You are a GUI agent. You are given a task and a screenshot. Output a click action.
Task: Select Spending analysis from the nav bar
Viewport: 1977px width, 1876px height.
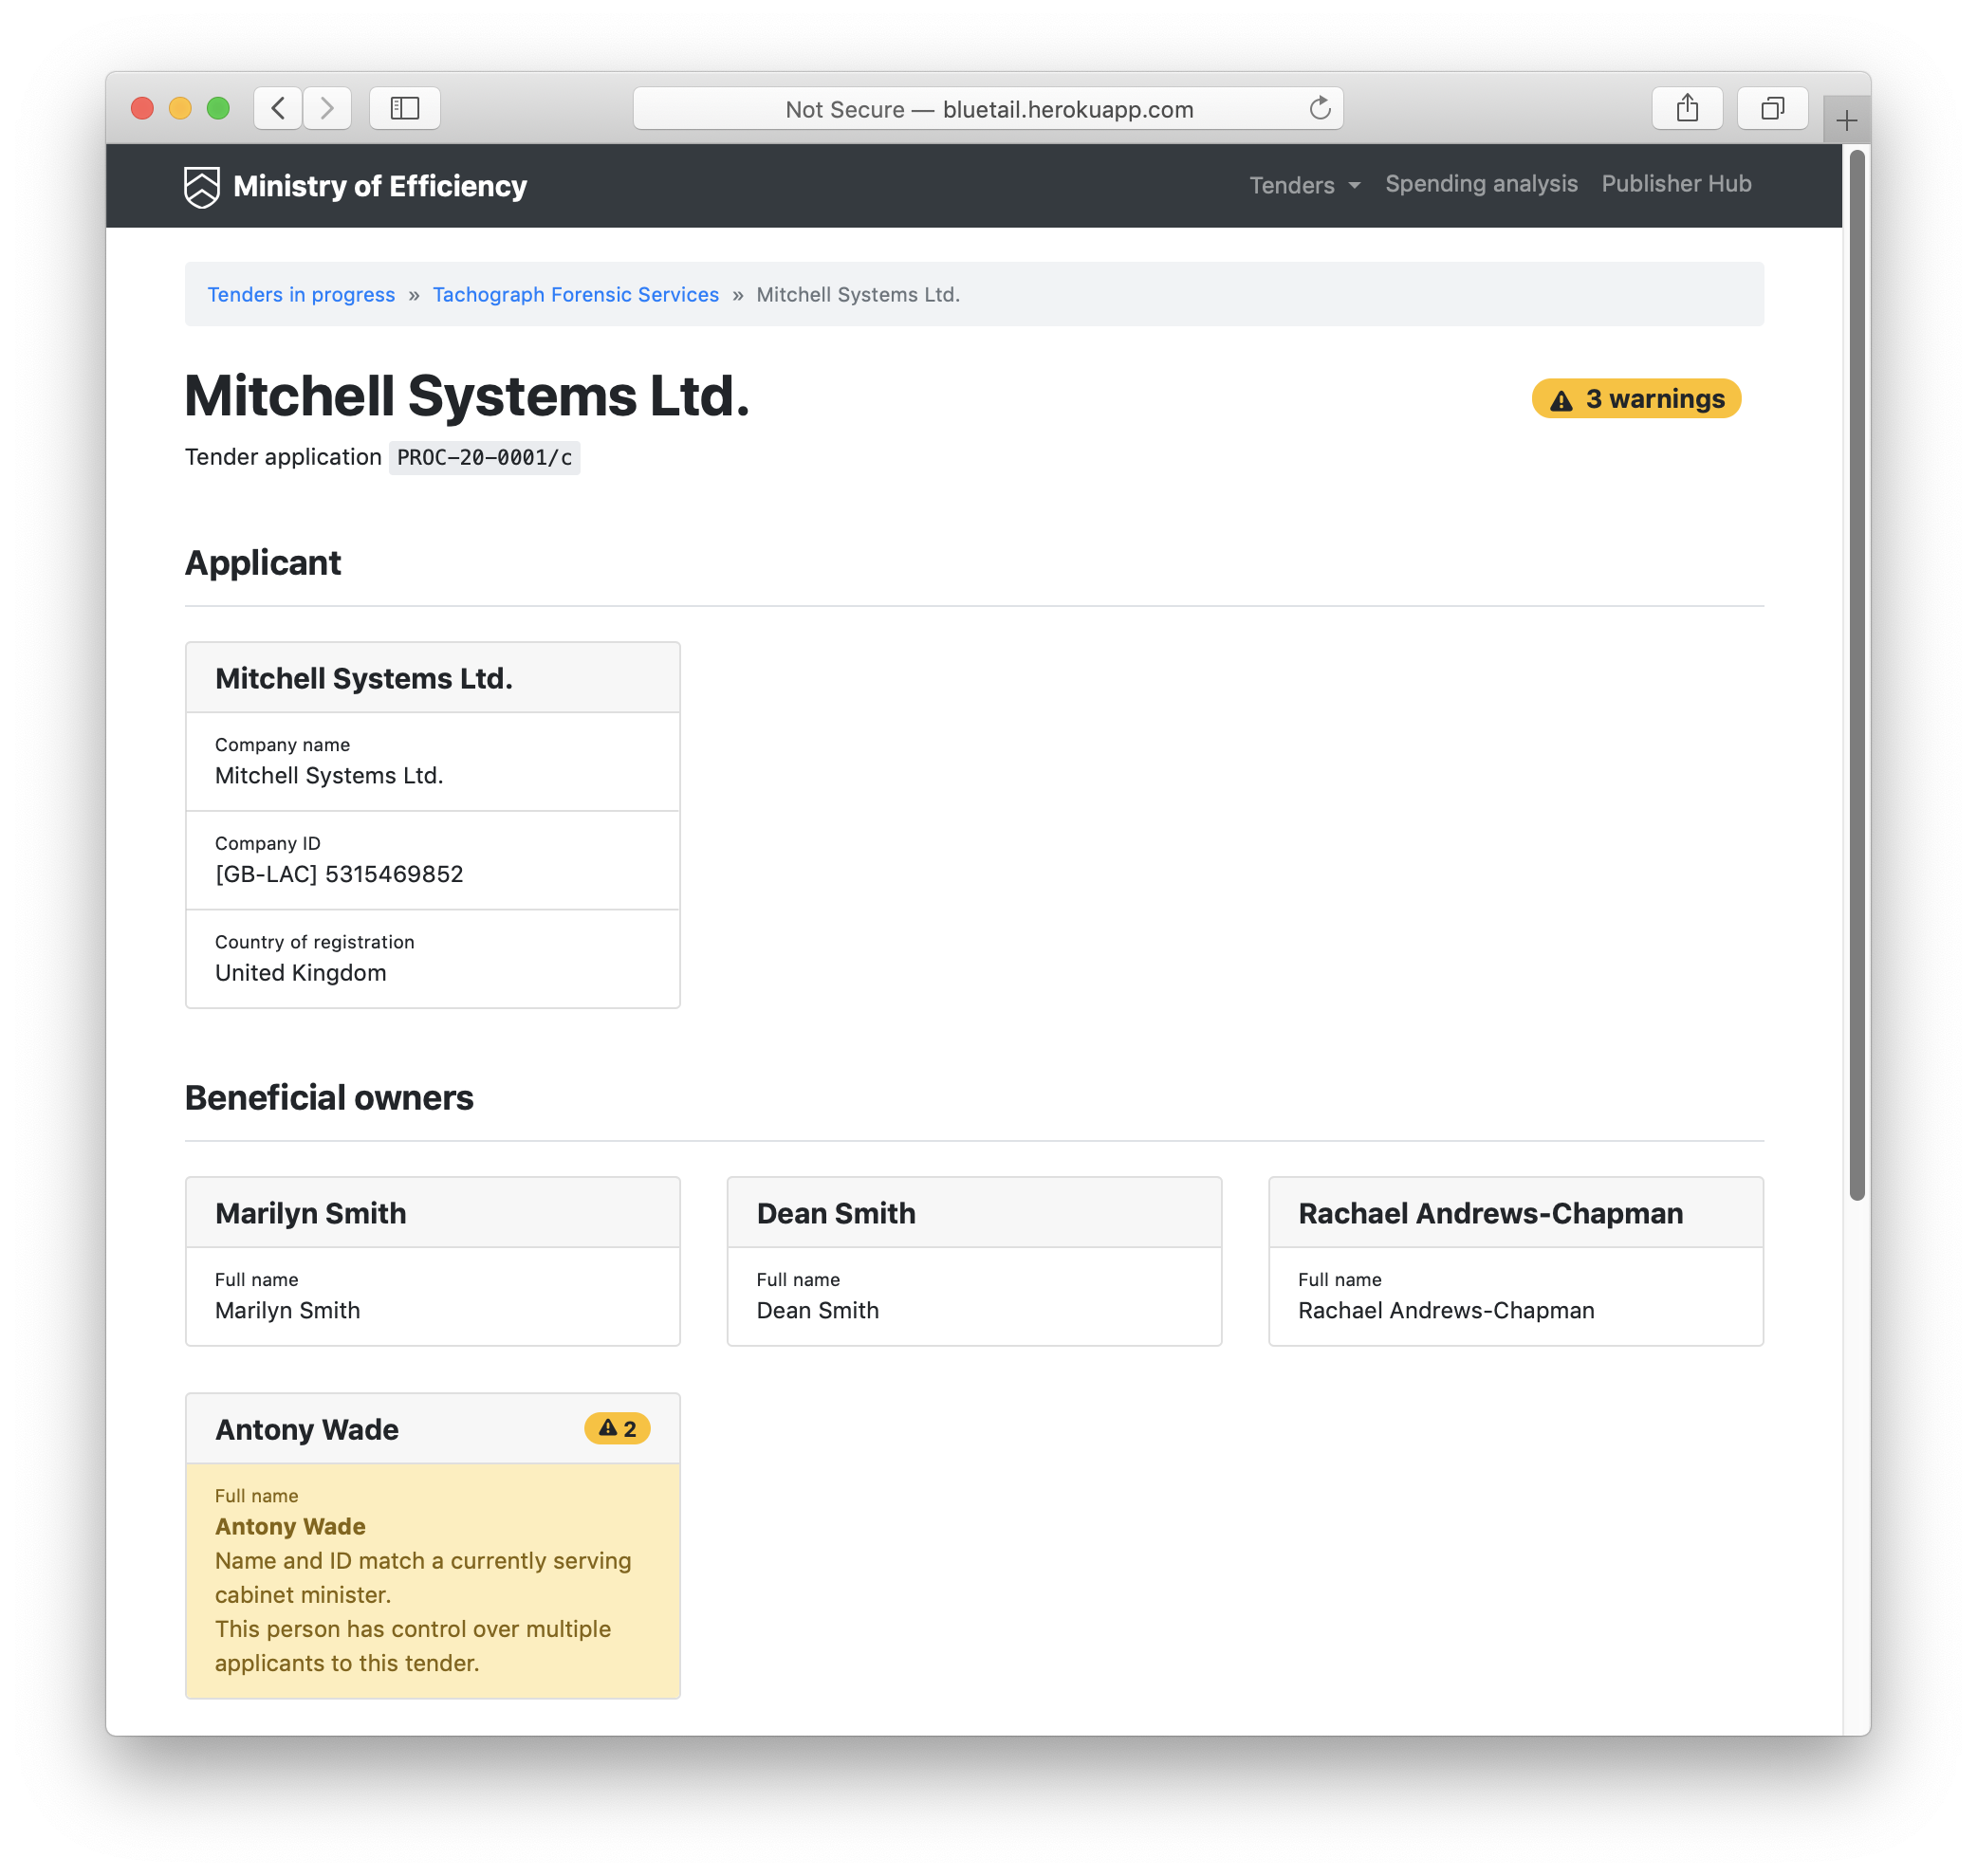point(1480,183)
